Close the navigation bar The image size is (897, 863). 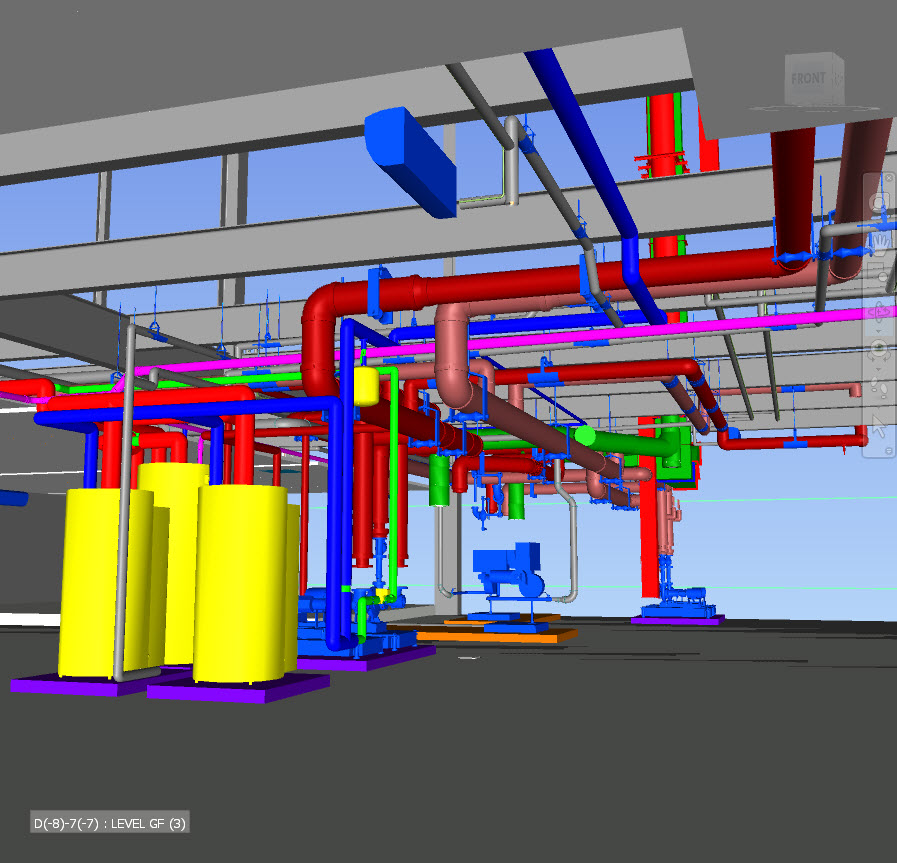coord(889,178)
